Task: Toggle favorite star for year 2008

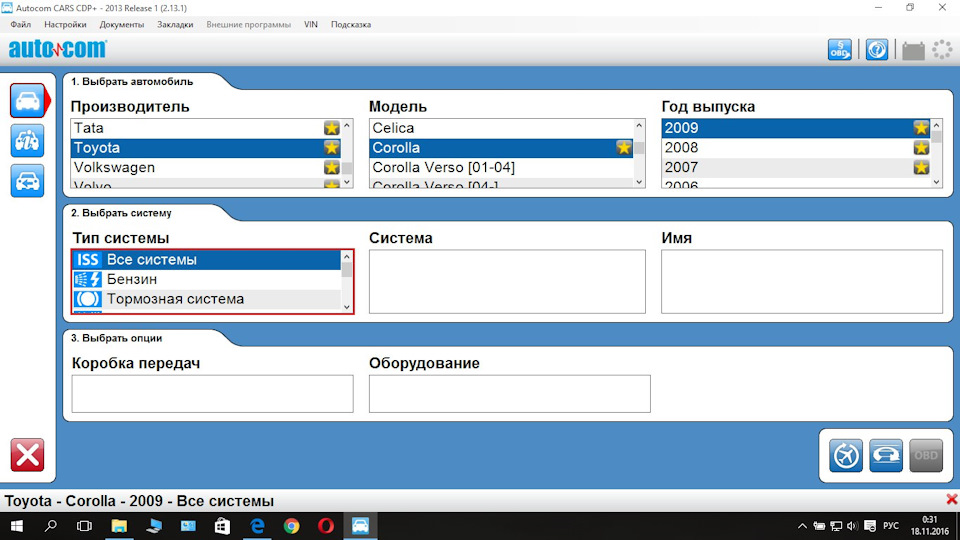Action: tap(921, 148)
